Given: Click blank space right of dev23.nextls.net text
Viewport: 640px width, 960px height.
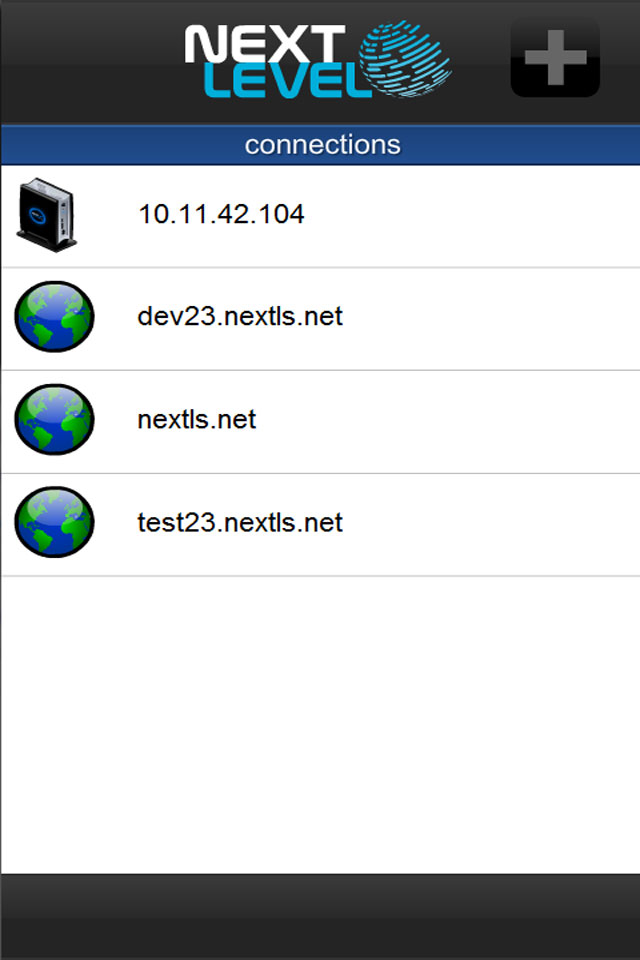Looking at the screenshot, I should (x=500, y=318).
